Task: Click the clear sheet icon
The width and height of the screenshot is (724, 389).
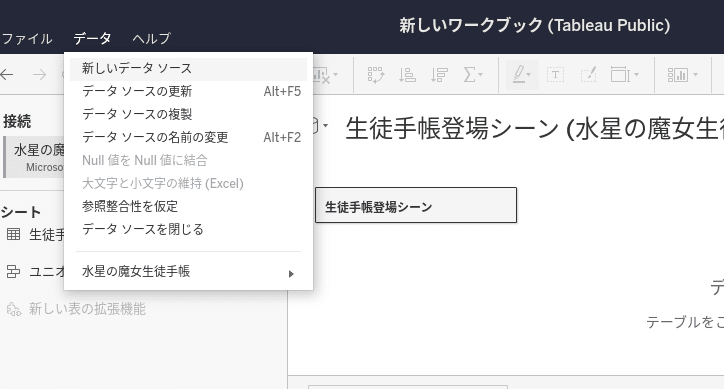Action: tap(322, 75)
